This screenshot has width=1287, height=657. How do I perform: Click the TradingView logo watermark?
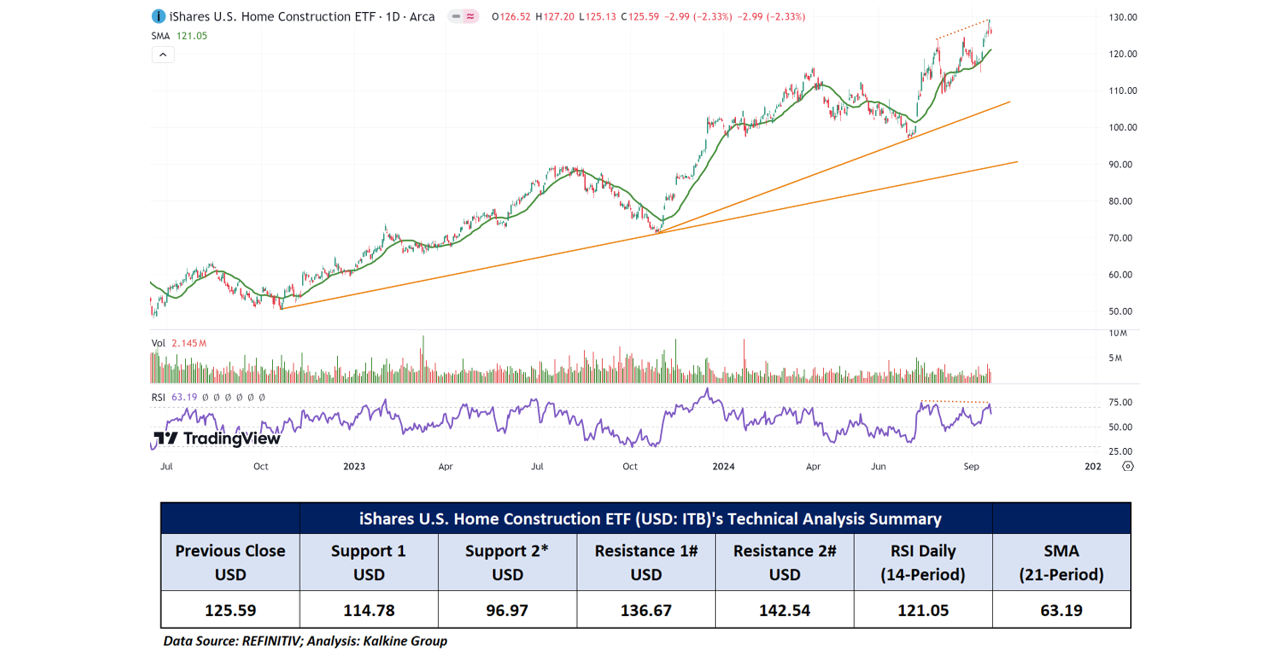(x=217, y=439)
